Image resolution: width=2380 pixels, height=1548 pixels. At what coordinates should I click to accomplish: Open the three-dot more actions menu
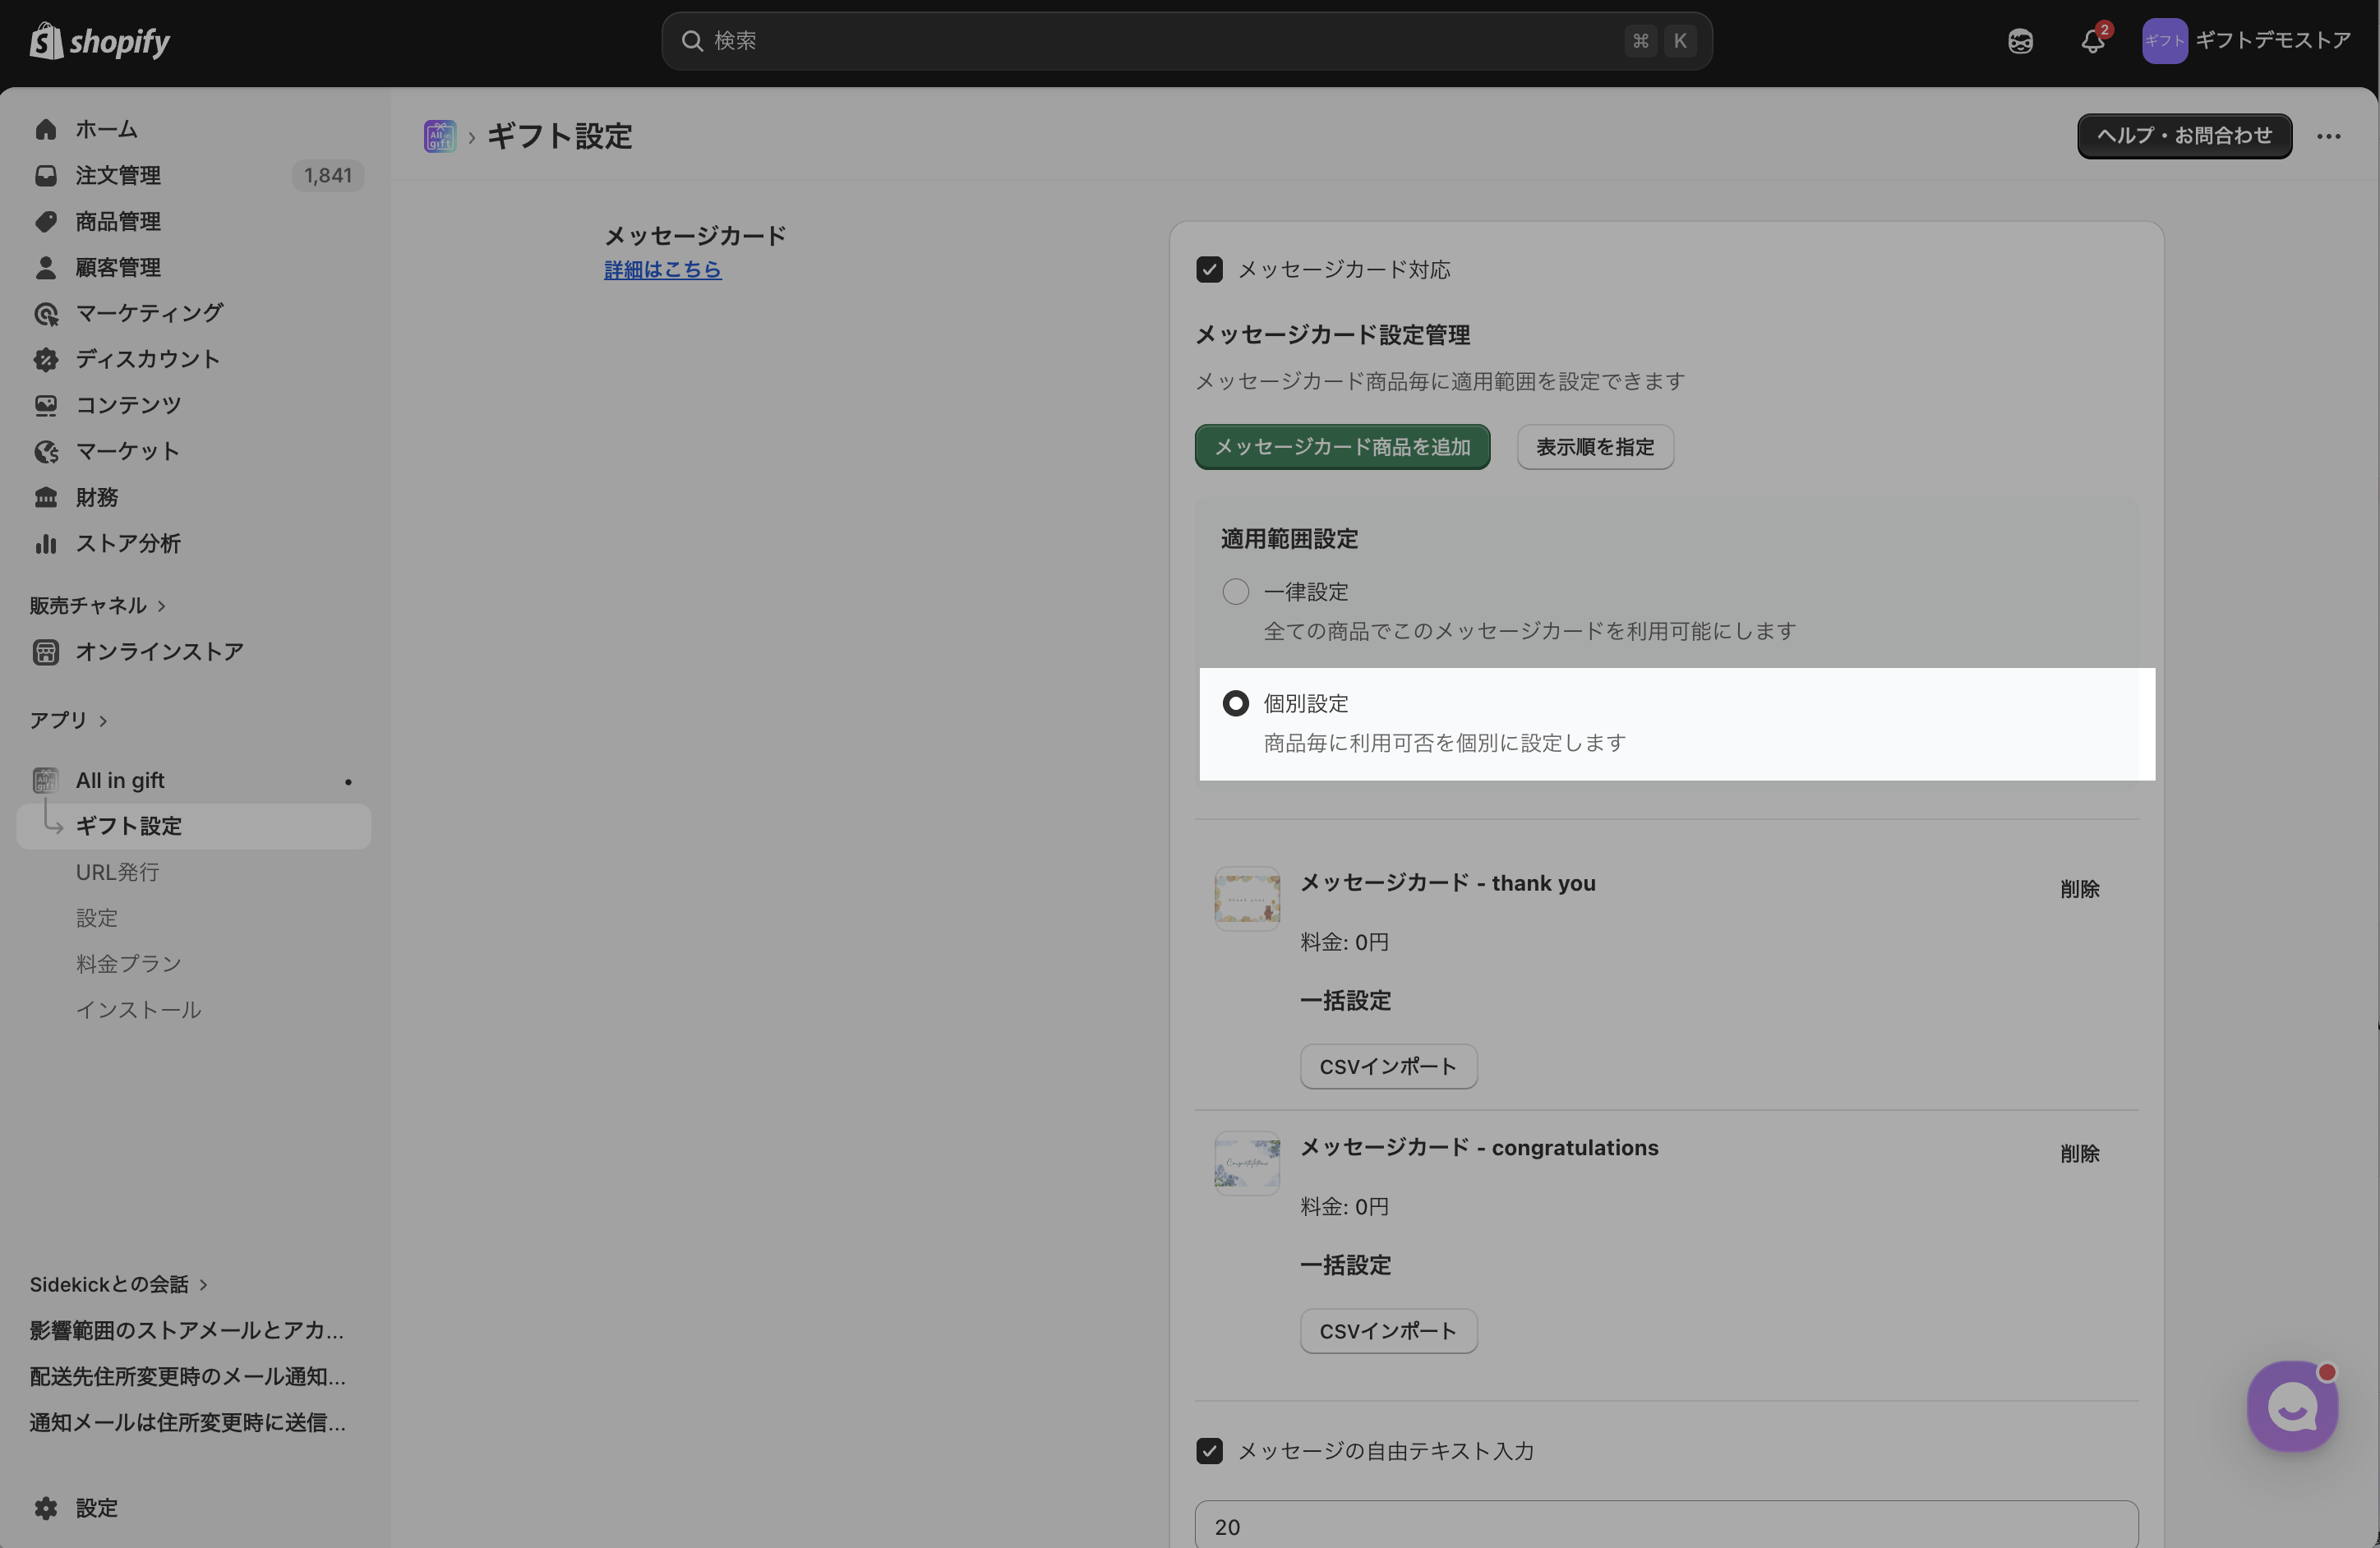tap(2329, 137)
